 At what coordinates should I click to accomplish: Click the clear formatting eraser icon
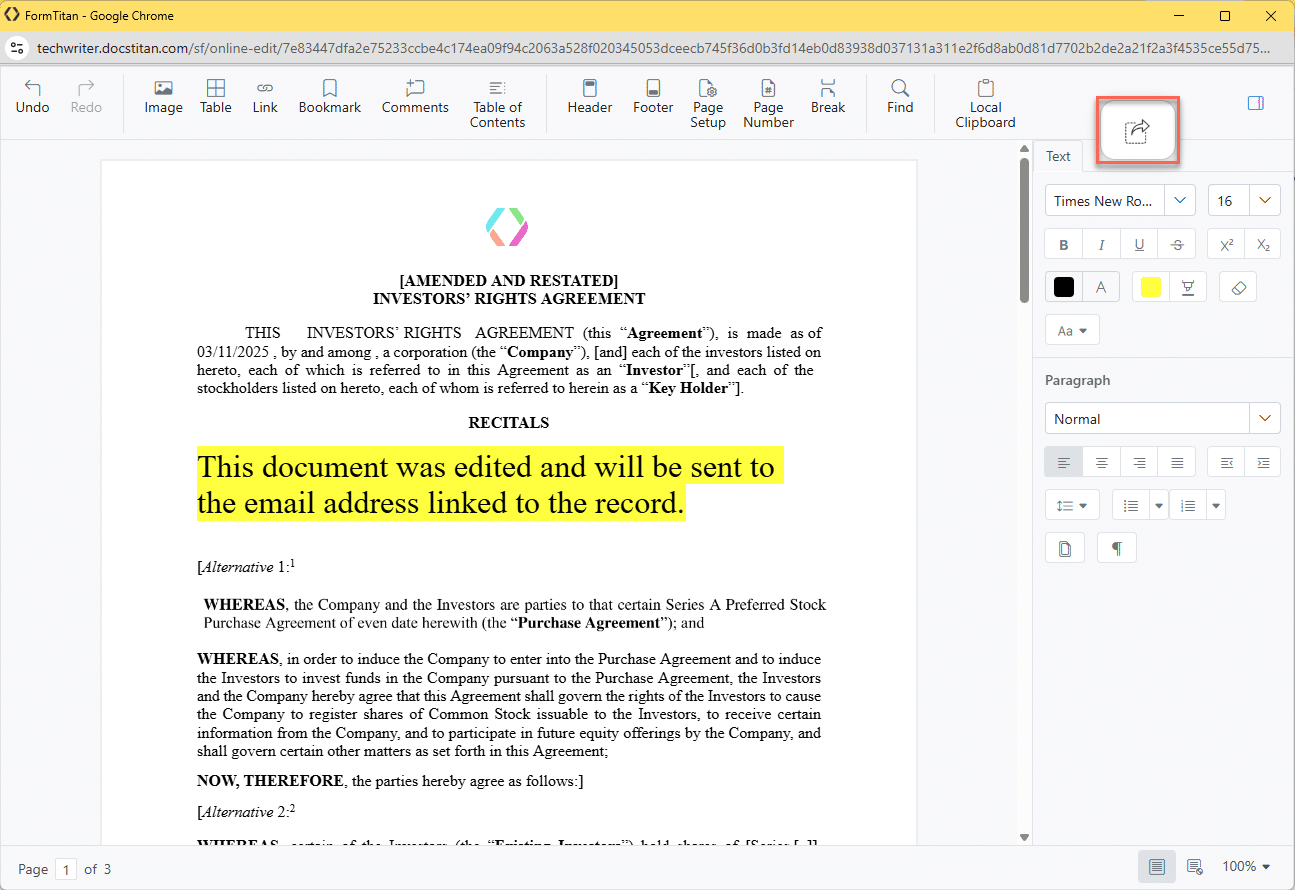tap(1238, 288)
